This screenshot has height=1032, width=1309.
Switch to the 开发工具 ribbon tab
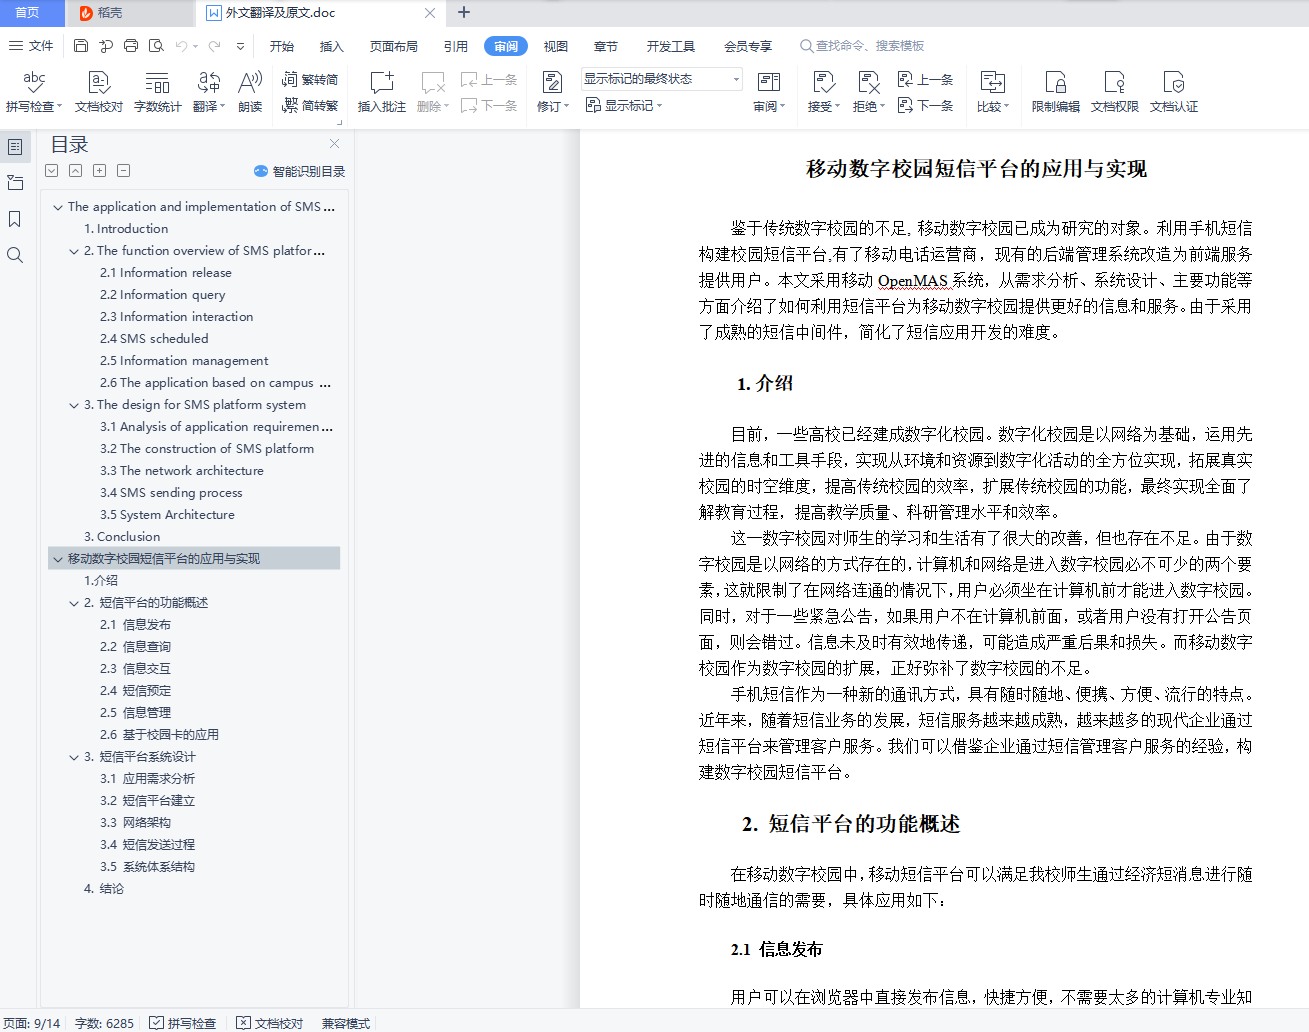[670, 46]
